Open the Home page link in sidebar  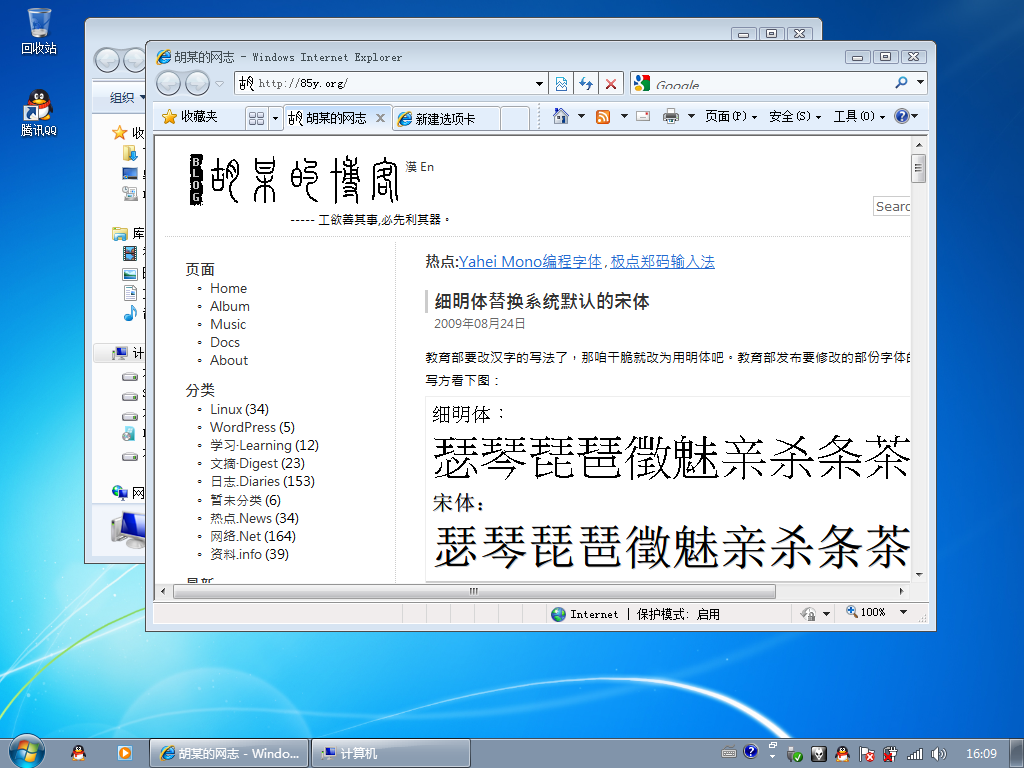(x=228, y=288)
